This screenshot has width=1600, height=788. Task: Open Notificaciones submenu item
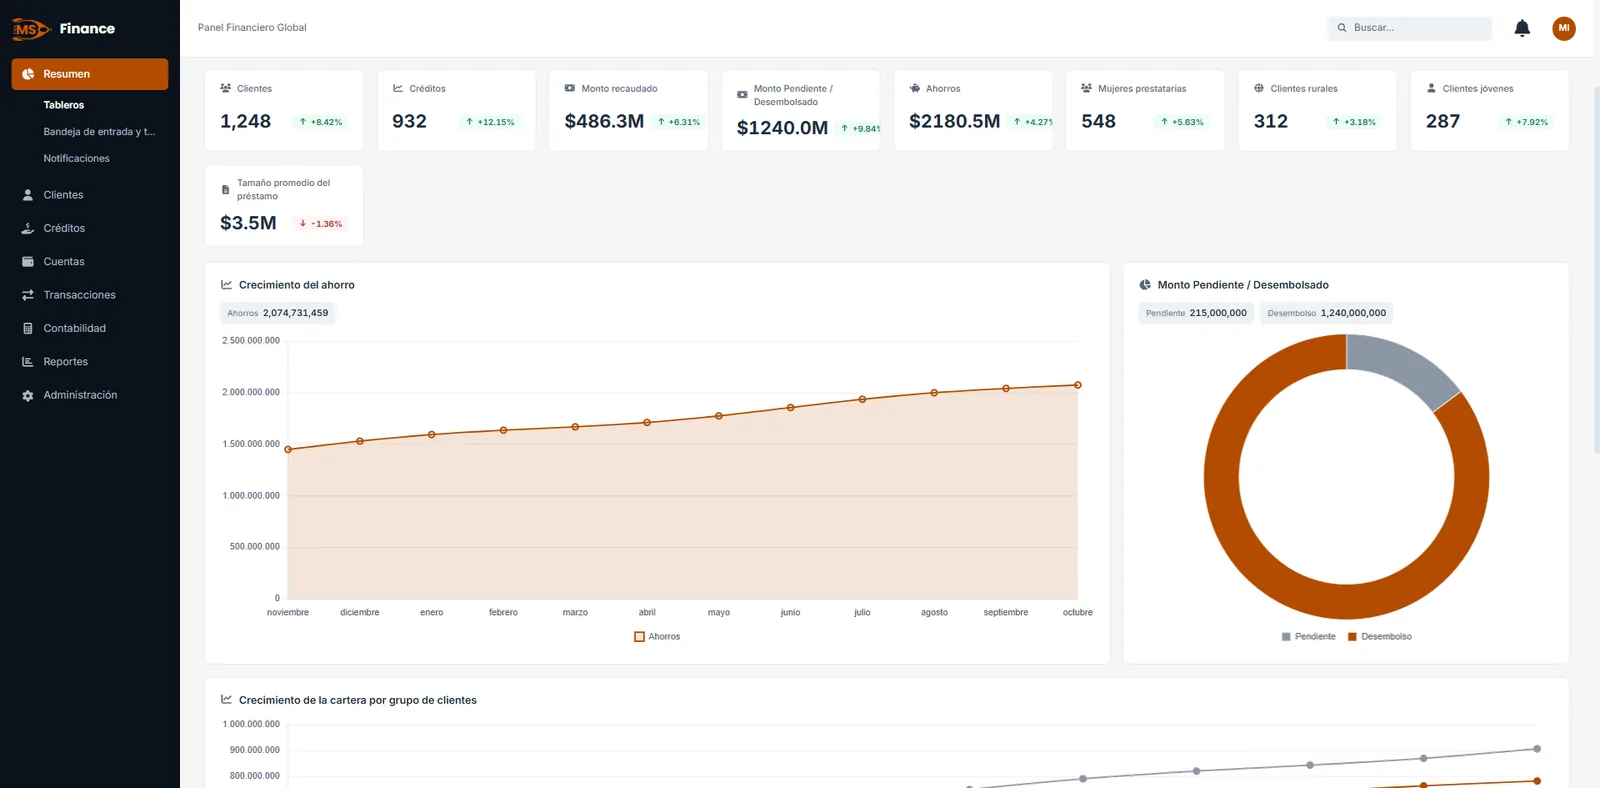point(76,158)
